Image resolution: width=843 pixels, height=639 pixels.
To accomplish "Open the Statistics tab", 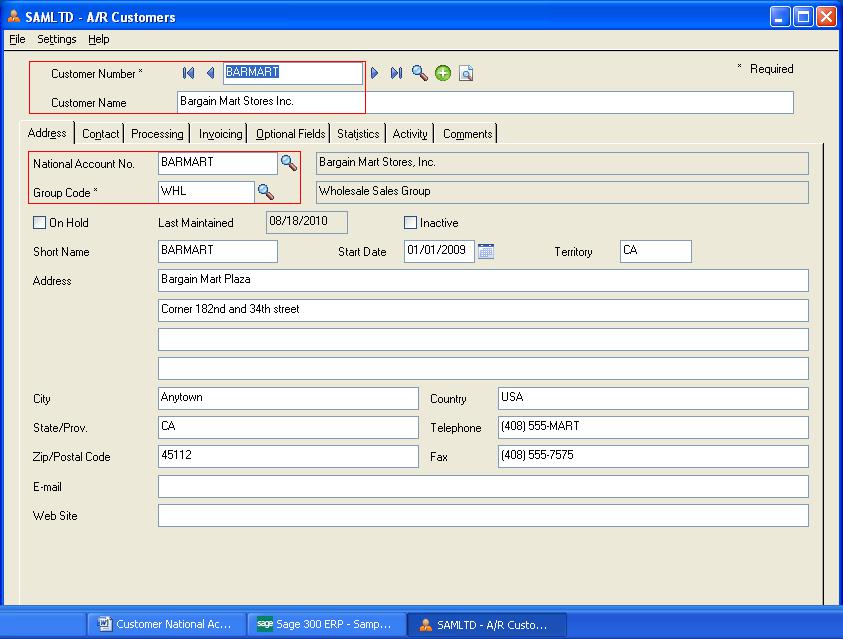I will click(358, 134).
